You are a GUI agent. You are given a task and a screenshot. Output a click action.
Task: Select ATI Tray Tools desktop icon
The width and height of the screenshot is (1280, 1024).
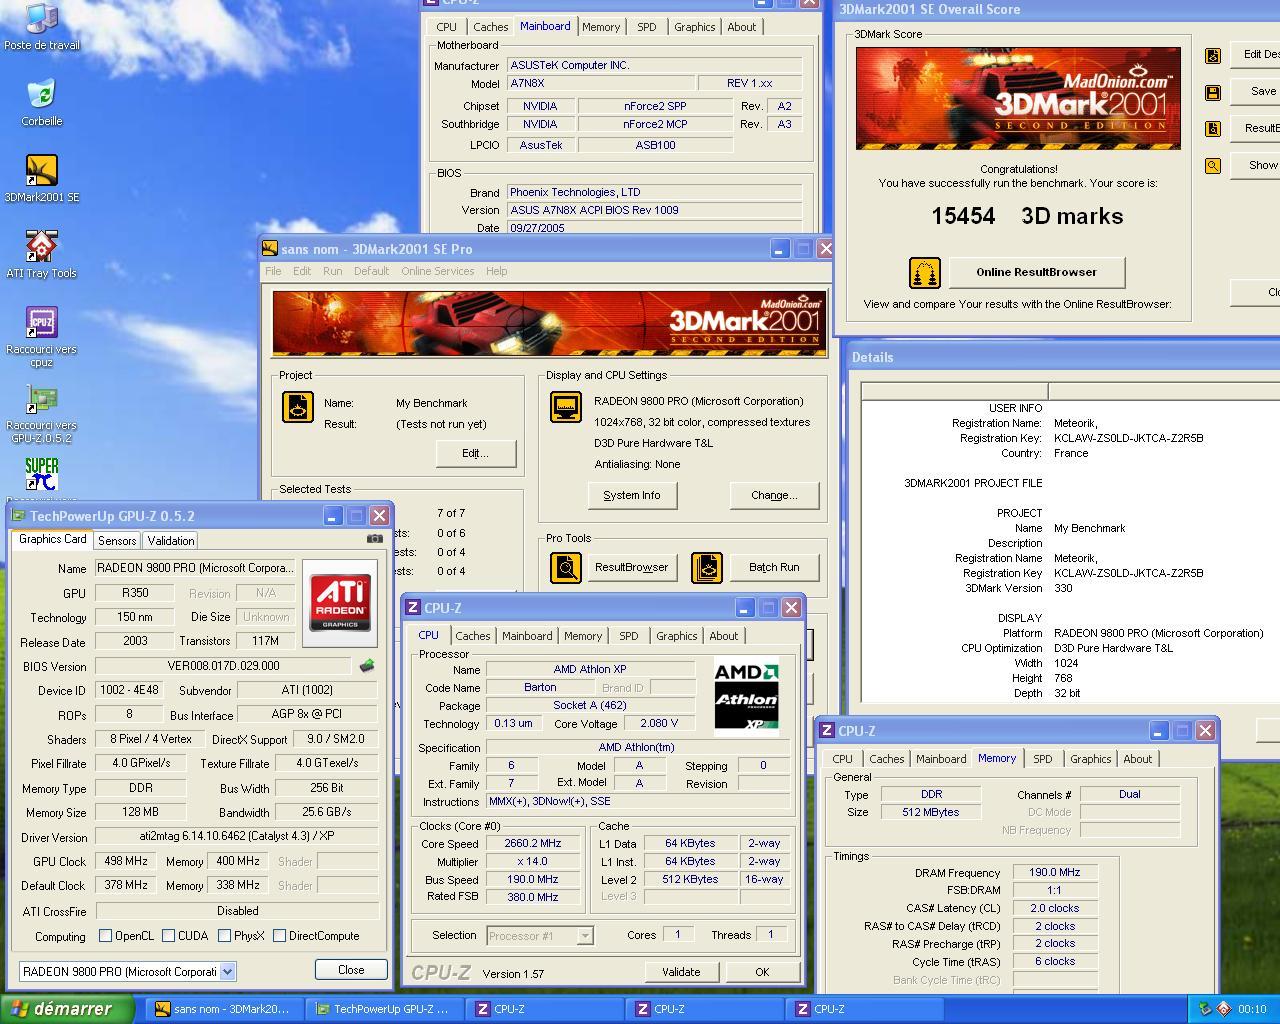(41, 255)
